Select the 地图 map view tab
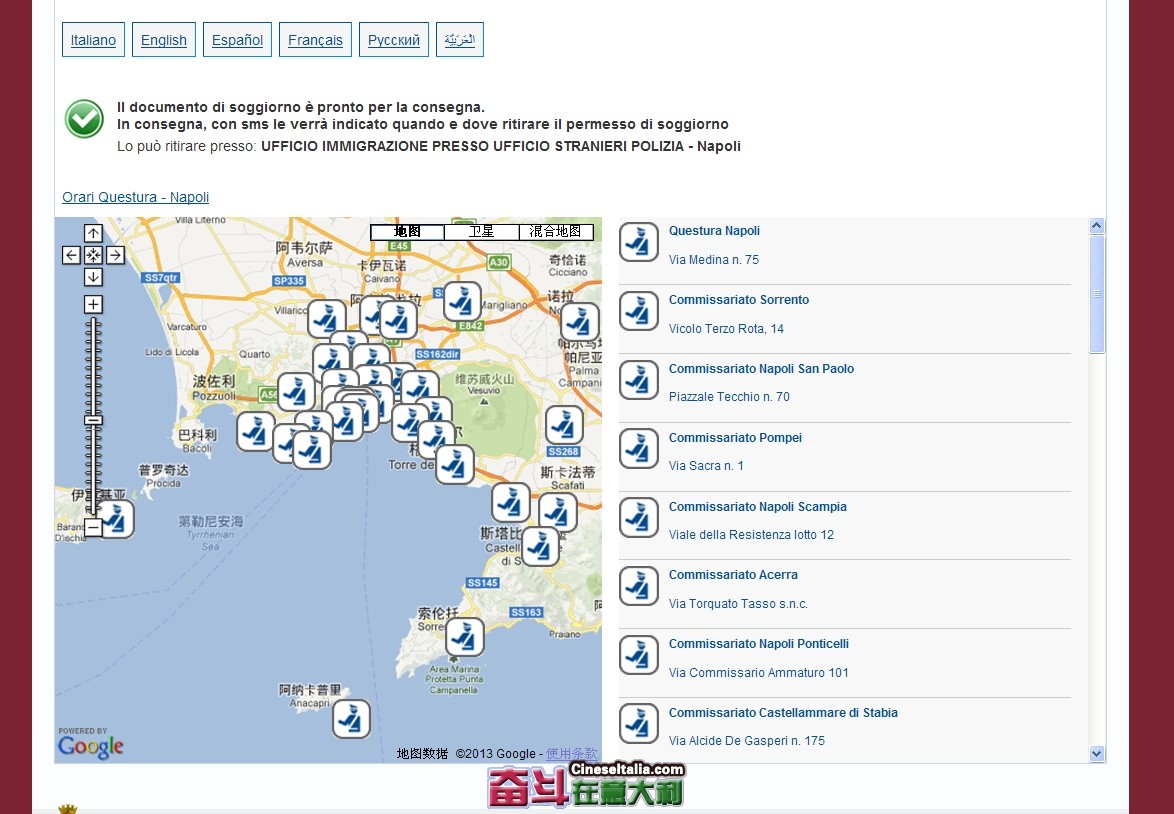This screenshot has width=1174, height=814. coord(407,231)
